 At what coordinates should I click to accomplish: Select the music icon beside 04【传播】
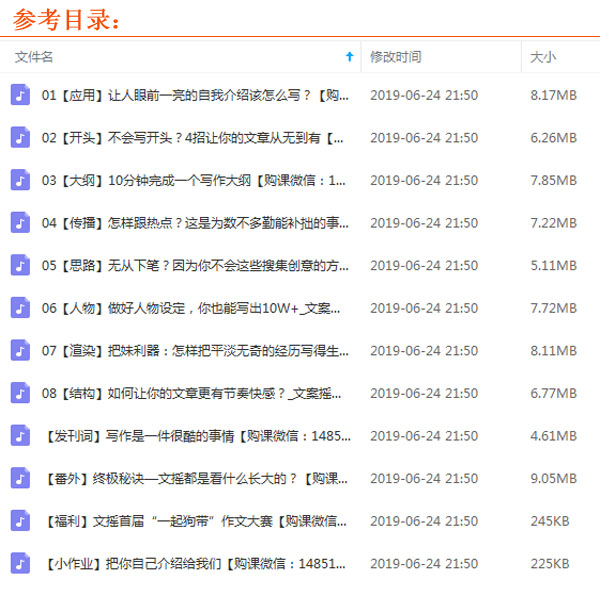(20, 222)
